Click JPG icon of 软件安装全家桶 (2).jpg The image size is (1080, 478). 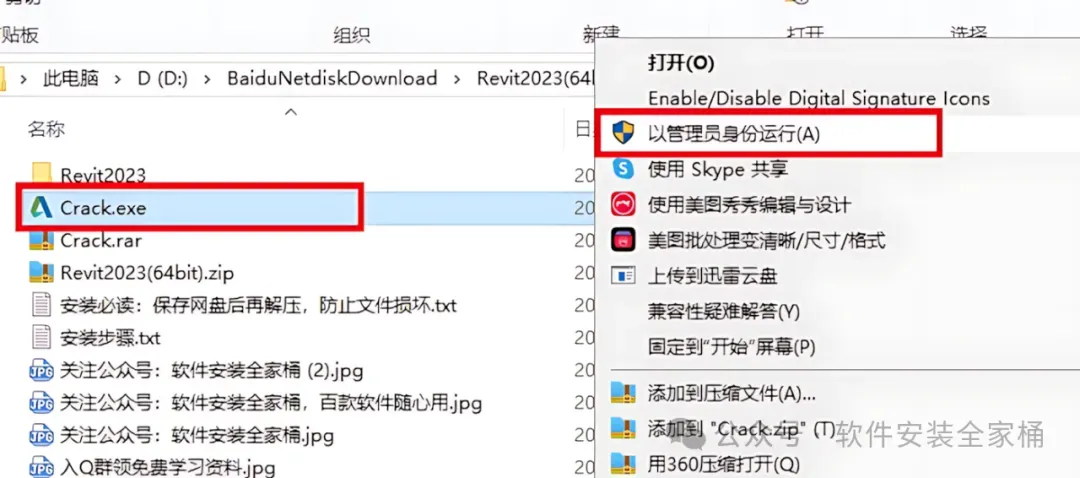pos(41,371)
